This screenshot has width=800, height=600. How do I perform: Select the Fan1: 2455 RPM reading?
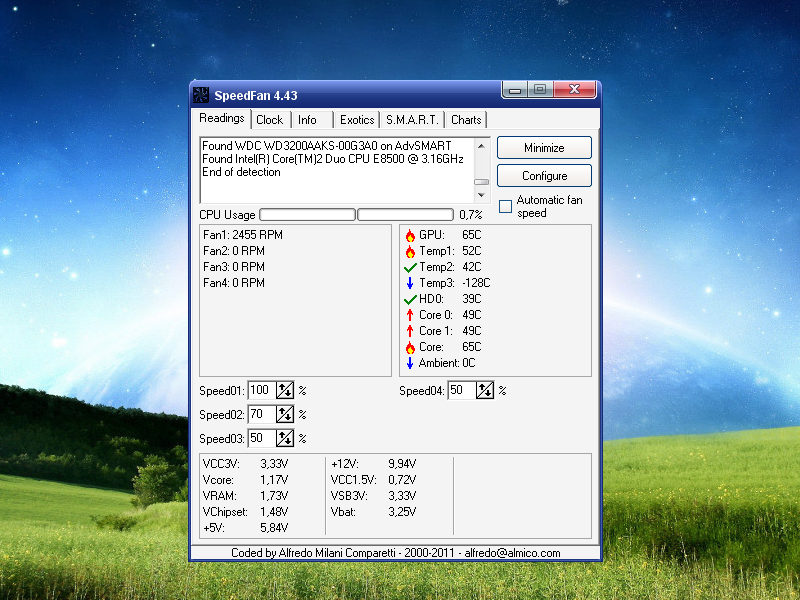click(x=243, y=235)
